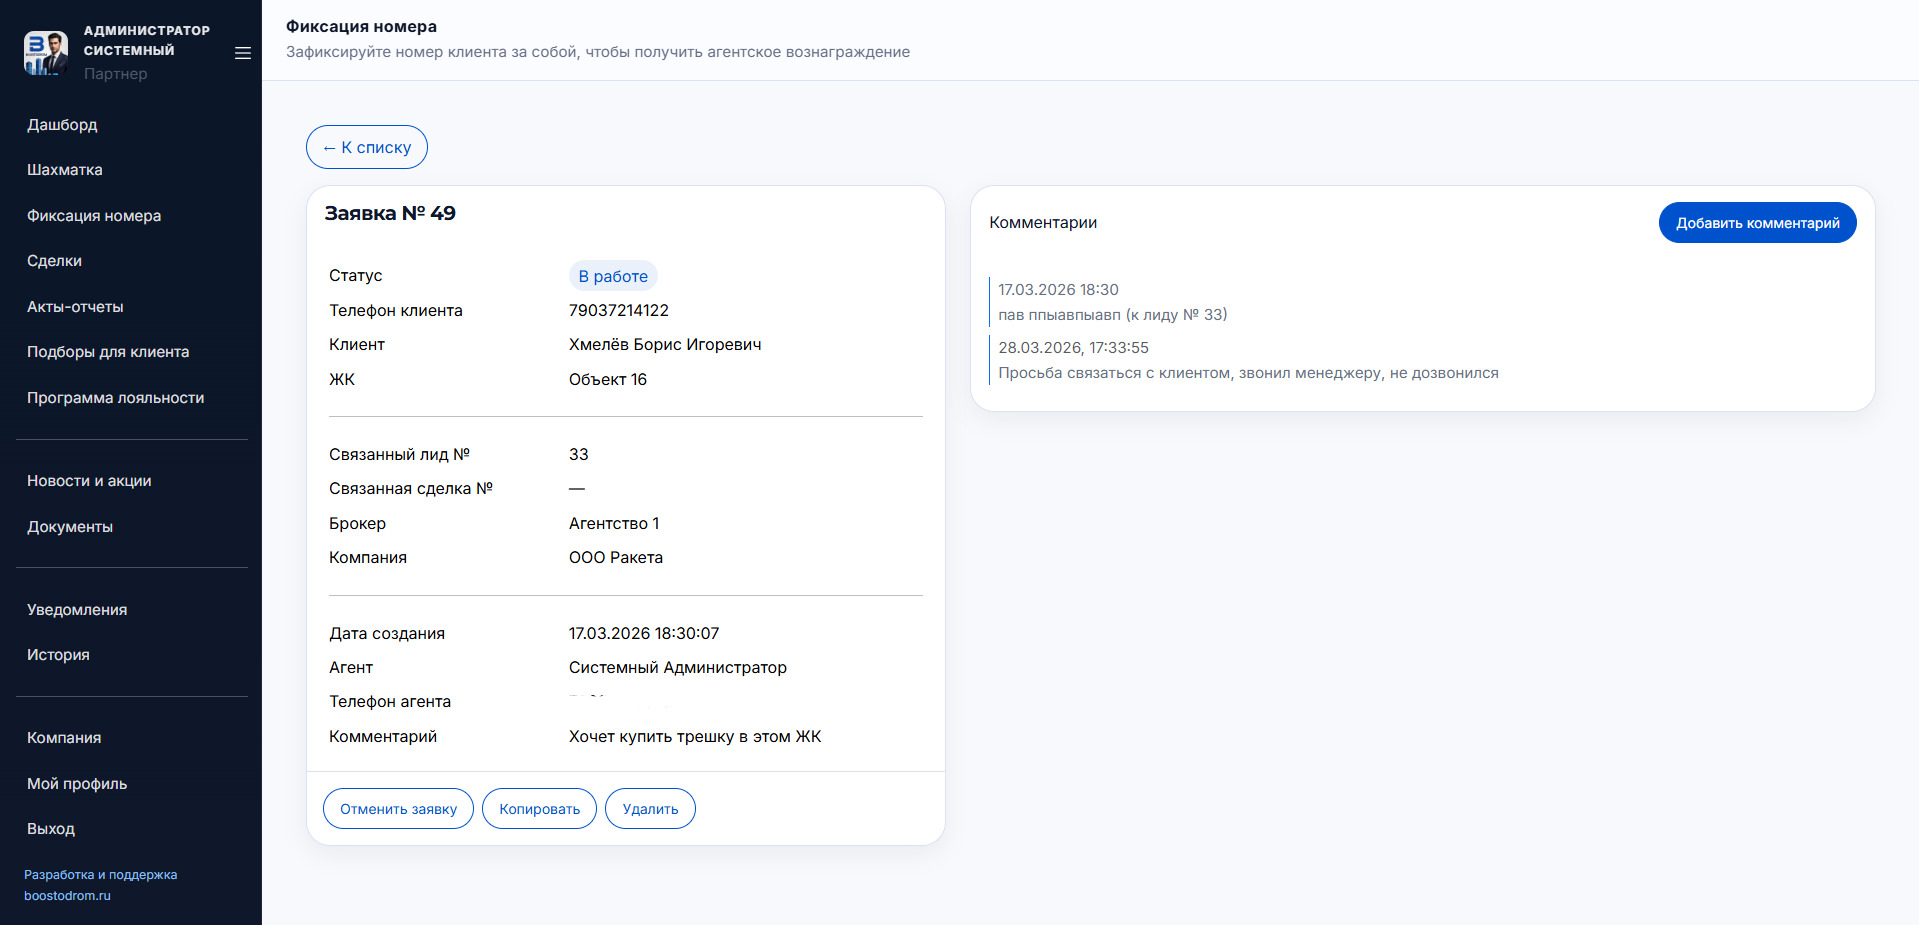View Новости и акции
1919x925 pixels.
click(x=89, y=481)
